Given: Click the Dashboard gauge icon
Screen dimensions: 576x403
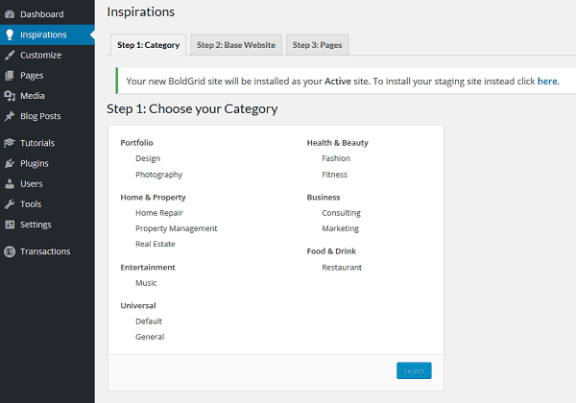Looking at the screenshot, I should coord(10,14).
